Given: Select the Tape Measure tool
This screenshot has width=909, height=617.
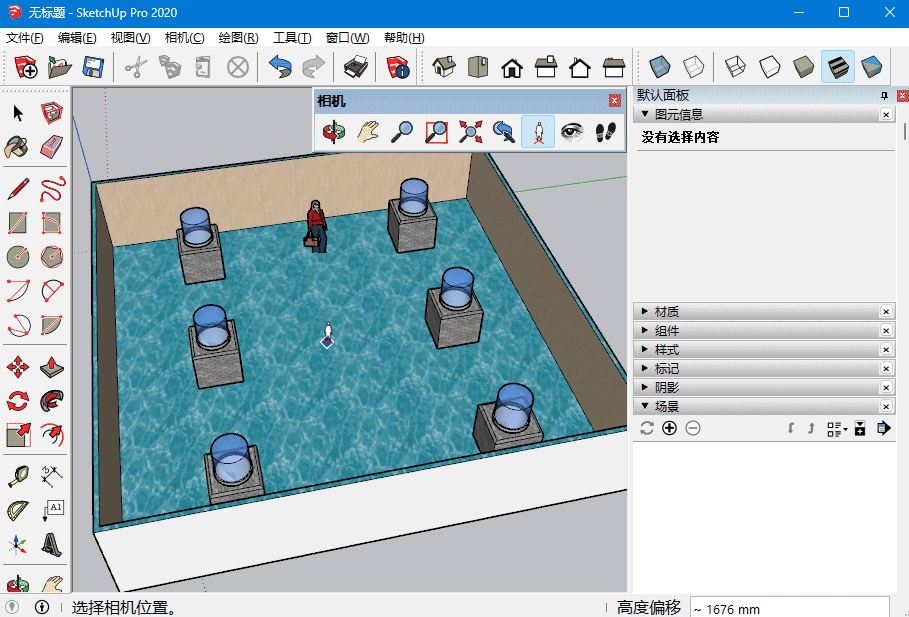Looking at the screenshot, I should pyautogui.click(x=18, y=475).
